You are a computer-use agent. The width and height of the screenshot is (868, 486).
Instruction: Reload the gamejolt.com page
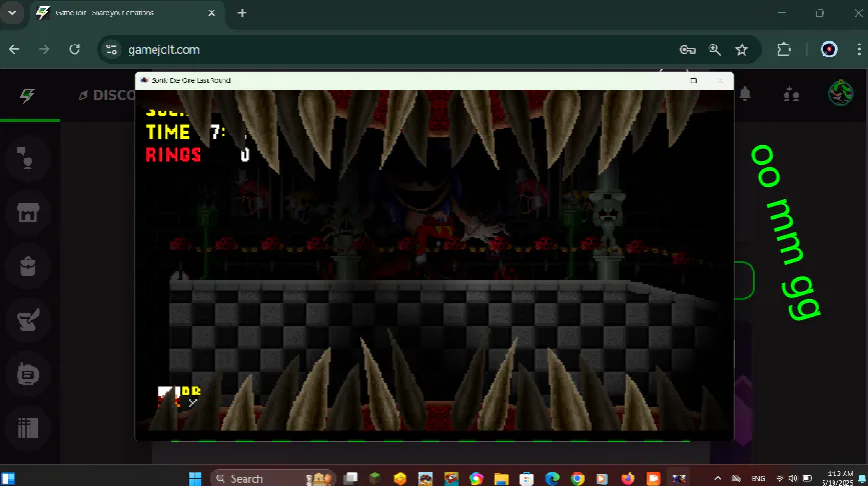(74, 50)
